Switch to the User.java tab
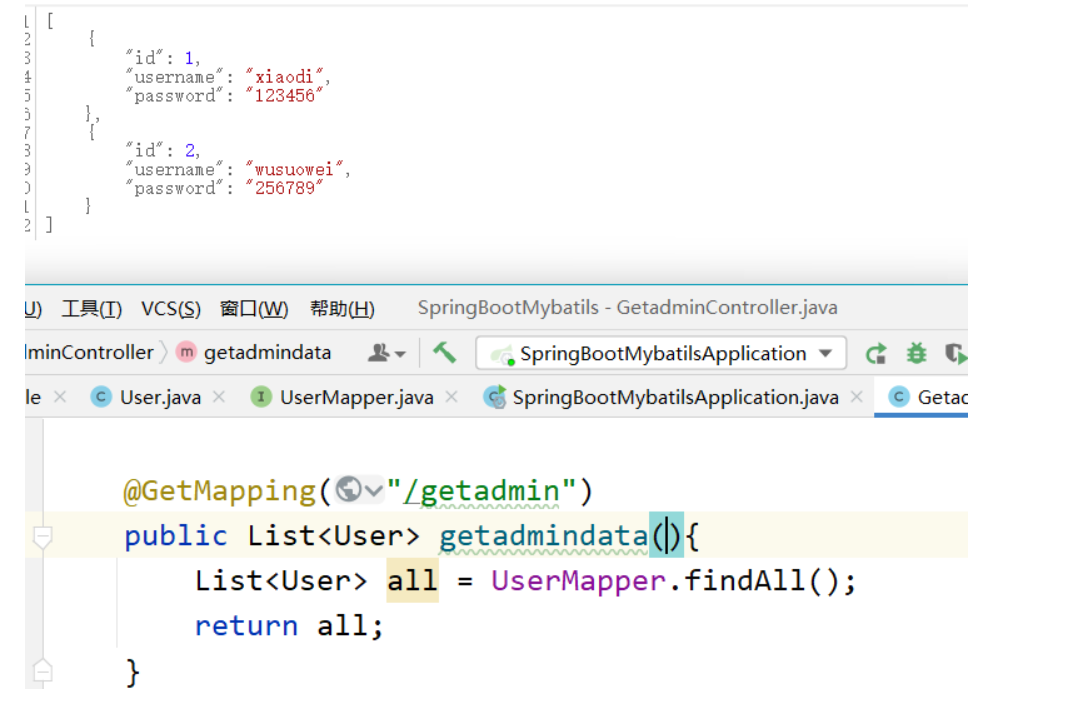 (x=159, y=397)
